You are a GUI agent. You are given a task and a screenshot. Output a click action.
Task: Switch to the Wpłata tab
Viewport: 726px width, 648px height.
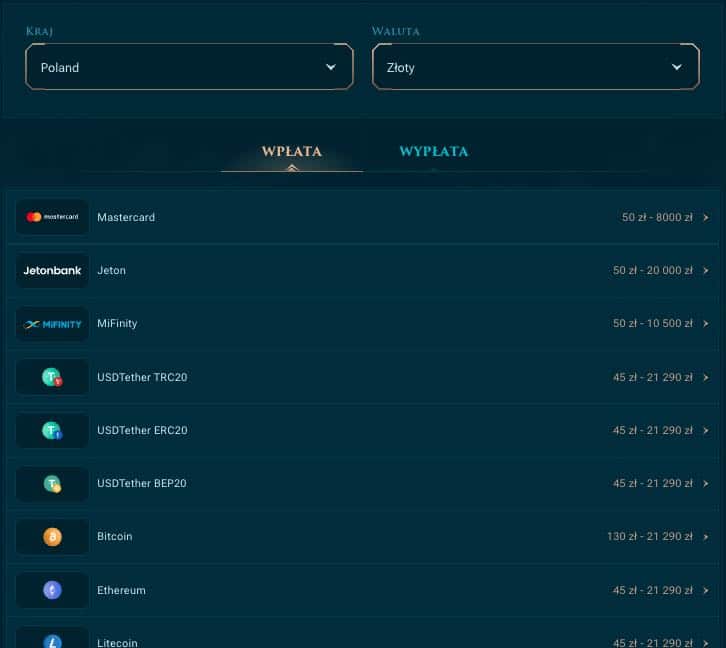(x=291, y=151)
